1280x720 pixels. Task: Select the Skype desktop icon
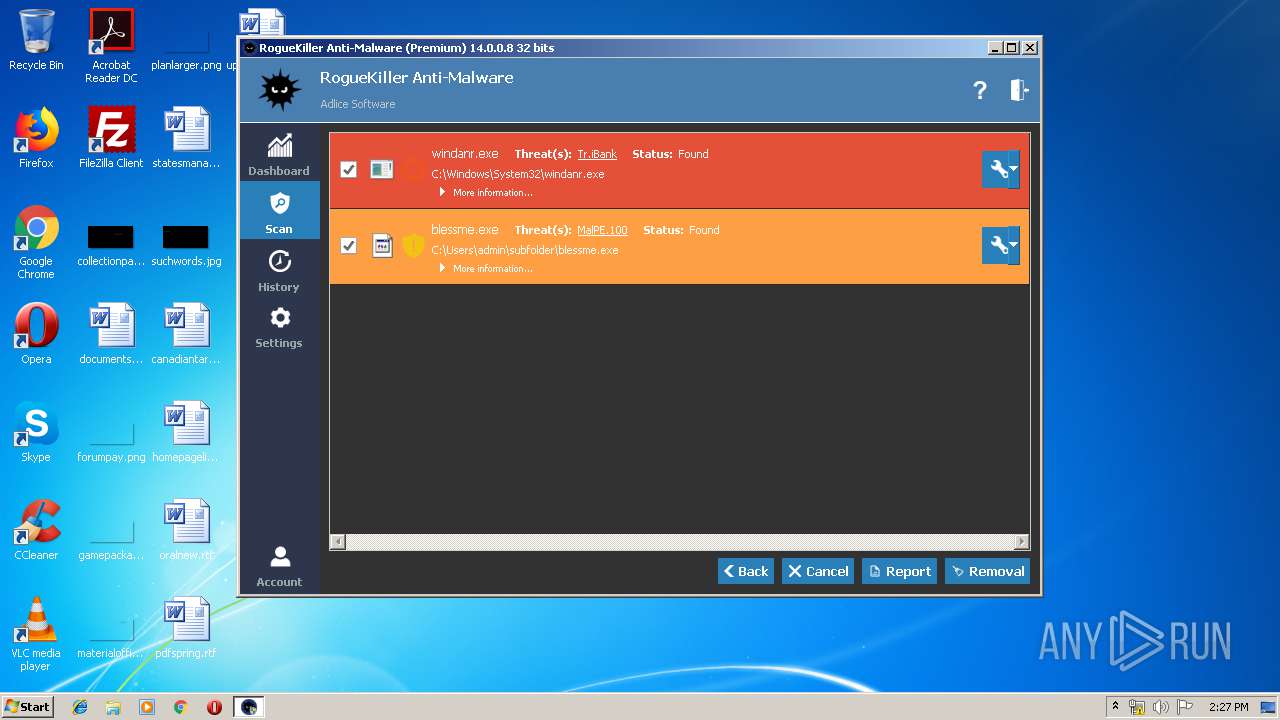click(x=36, y=432)
